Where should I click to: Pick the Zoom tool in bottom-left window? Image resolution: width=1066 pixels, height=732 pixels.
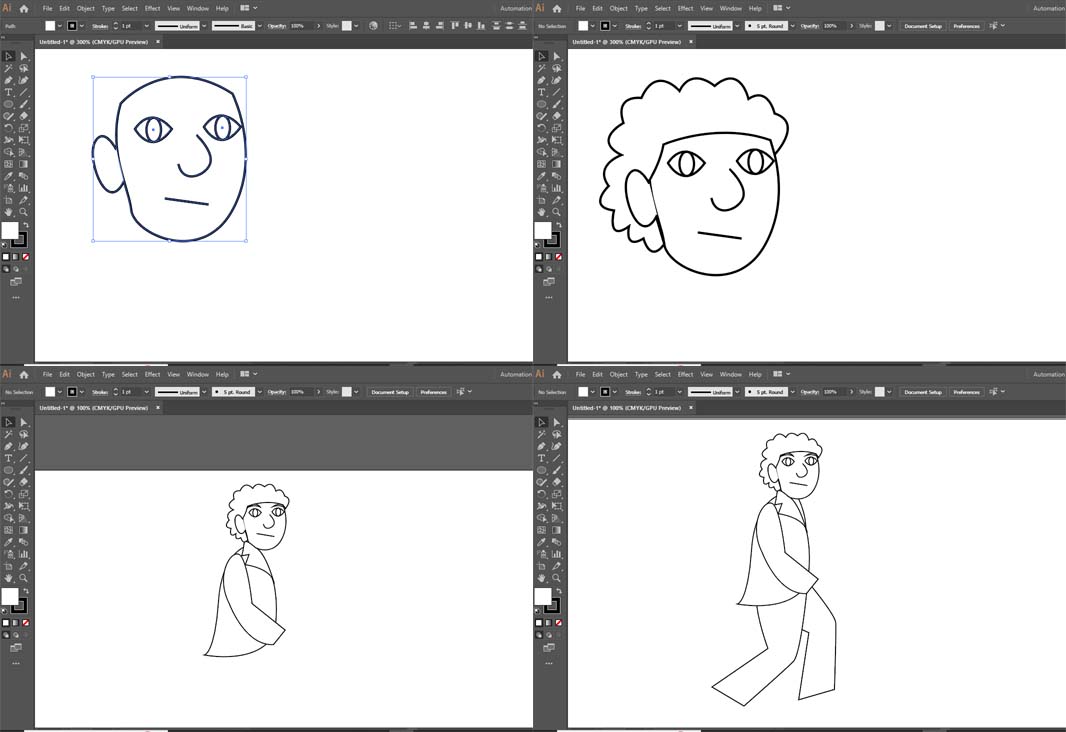pyautogui.click(x=24, y=578)
